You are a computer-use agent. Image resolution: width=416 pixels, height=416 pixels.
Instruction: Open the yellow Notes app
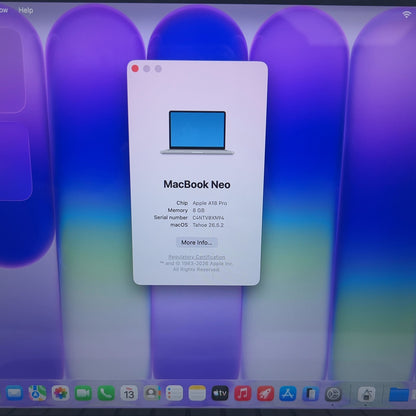tap(197, 393)
